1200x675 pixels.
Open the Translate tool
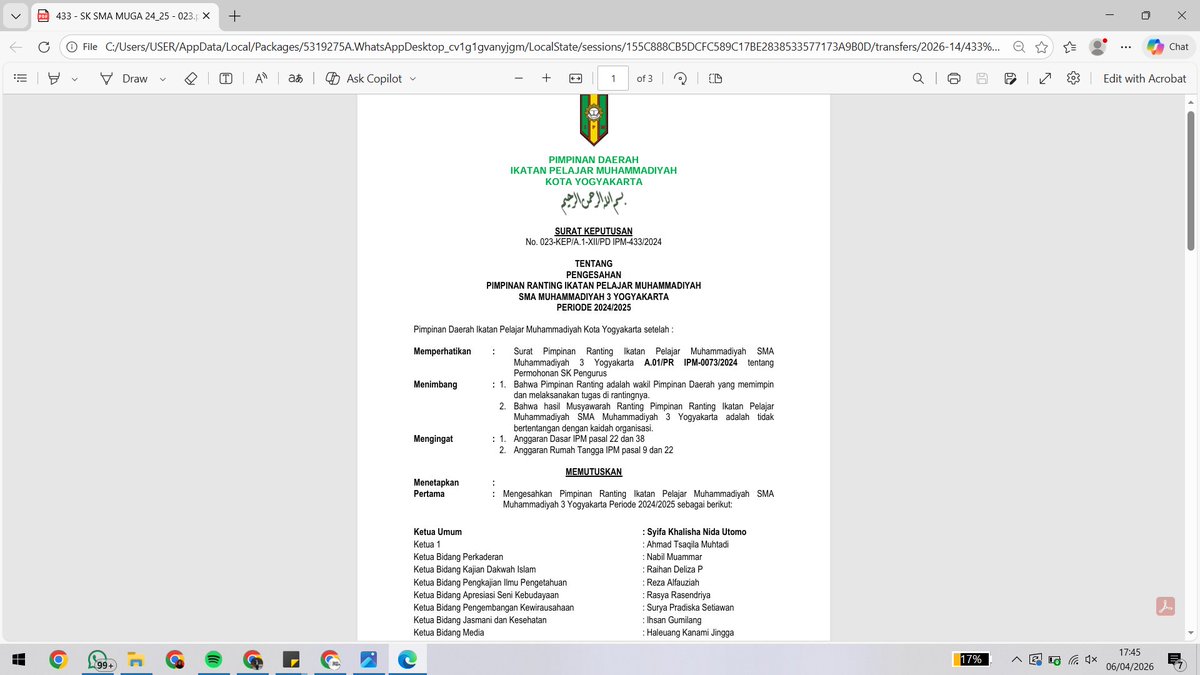pos(295,78)
